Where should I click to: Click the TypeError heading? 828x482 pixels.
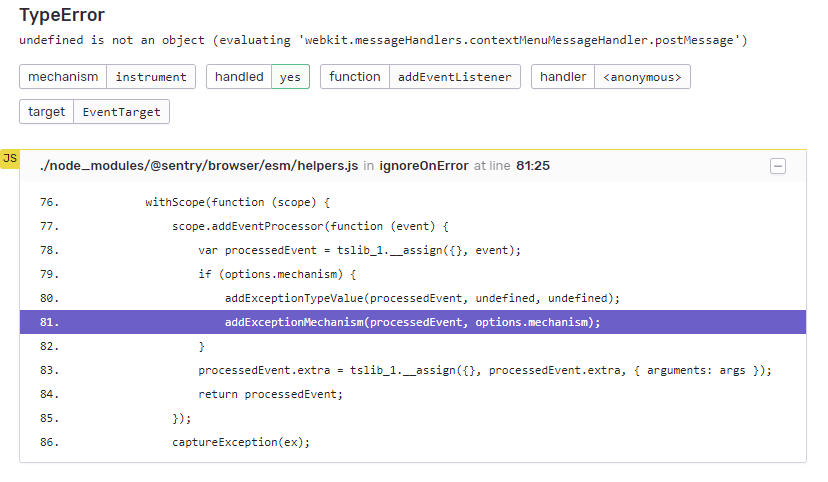click(x=62, y=15)
